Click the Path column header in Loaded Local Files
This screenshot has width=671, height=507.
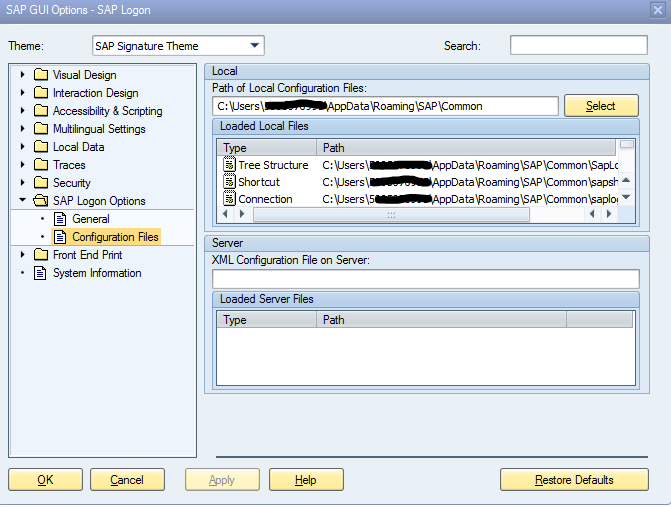(x=466, y=148)
